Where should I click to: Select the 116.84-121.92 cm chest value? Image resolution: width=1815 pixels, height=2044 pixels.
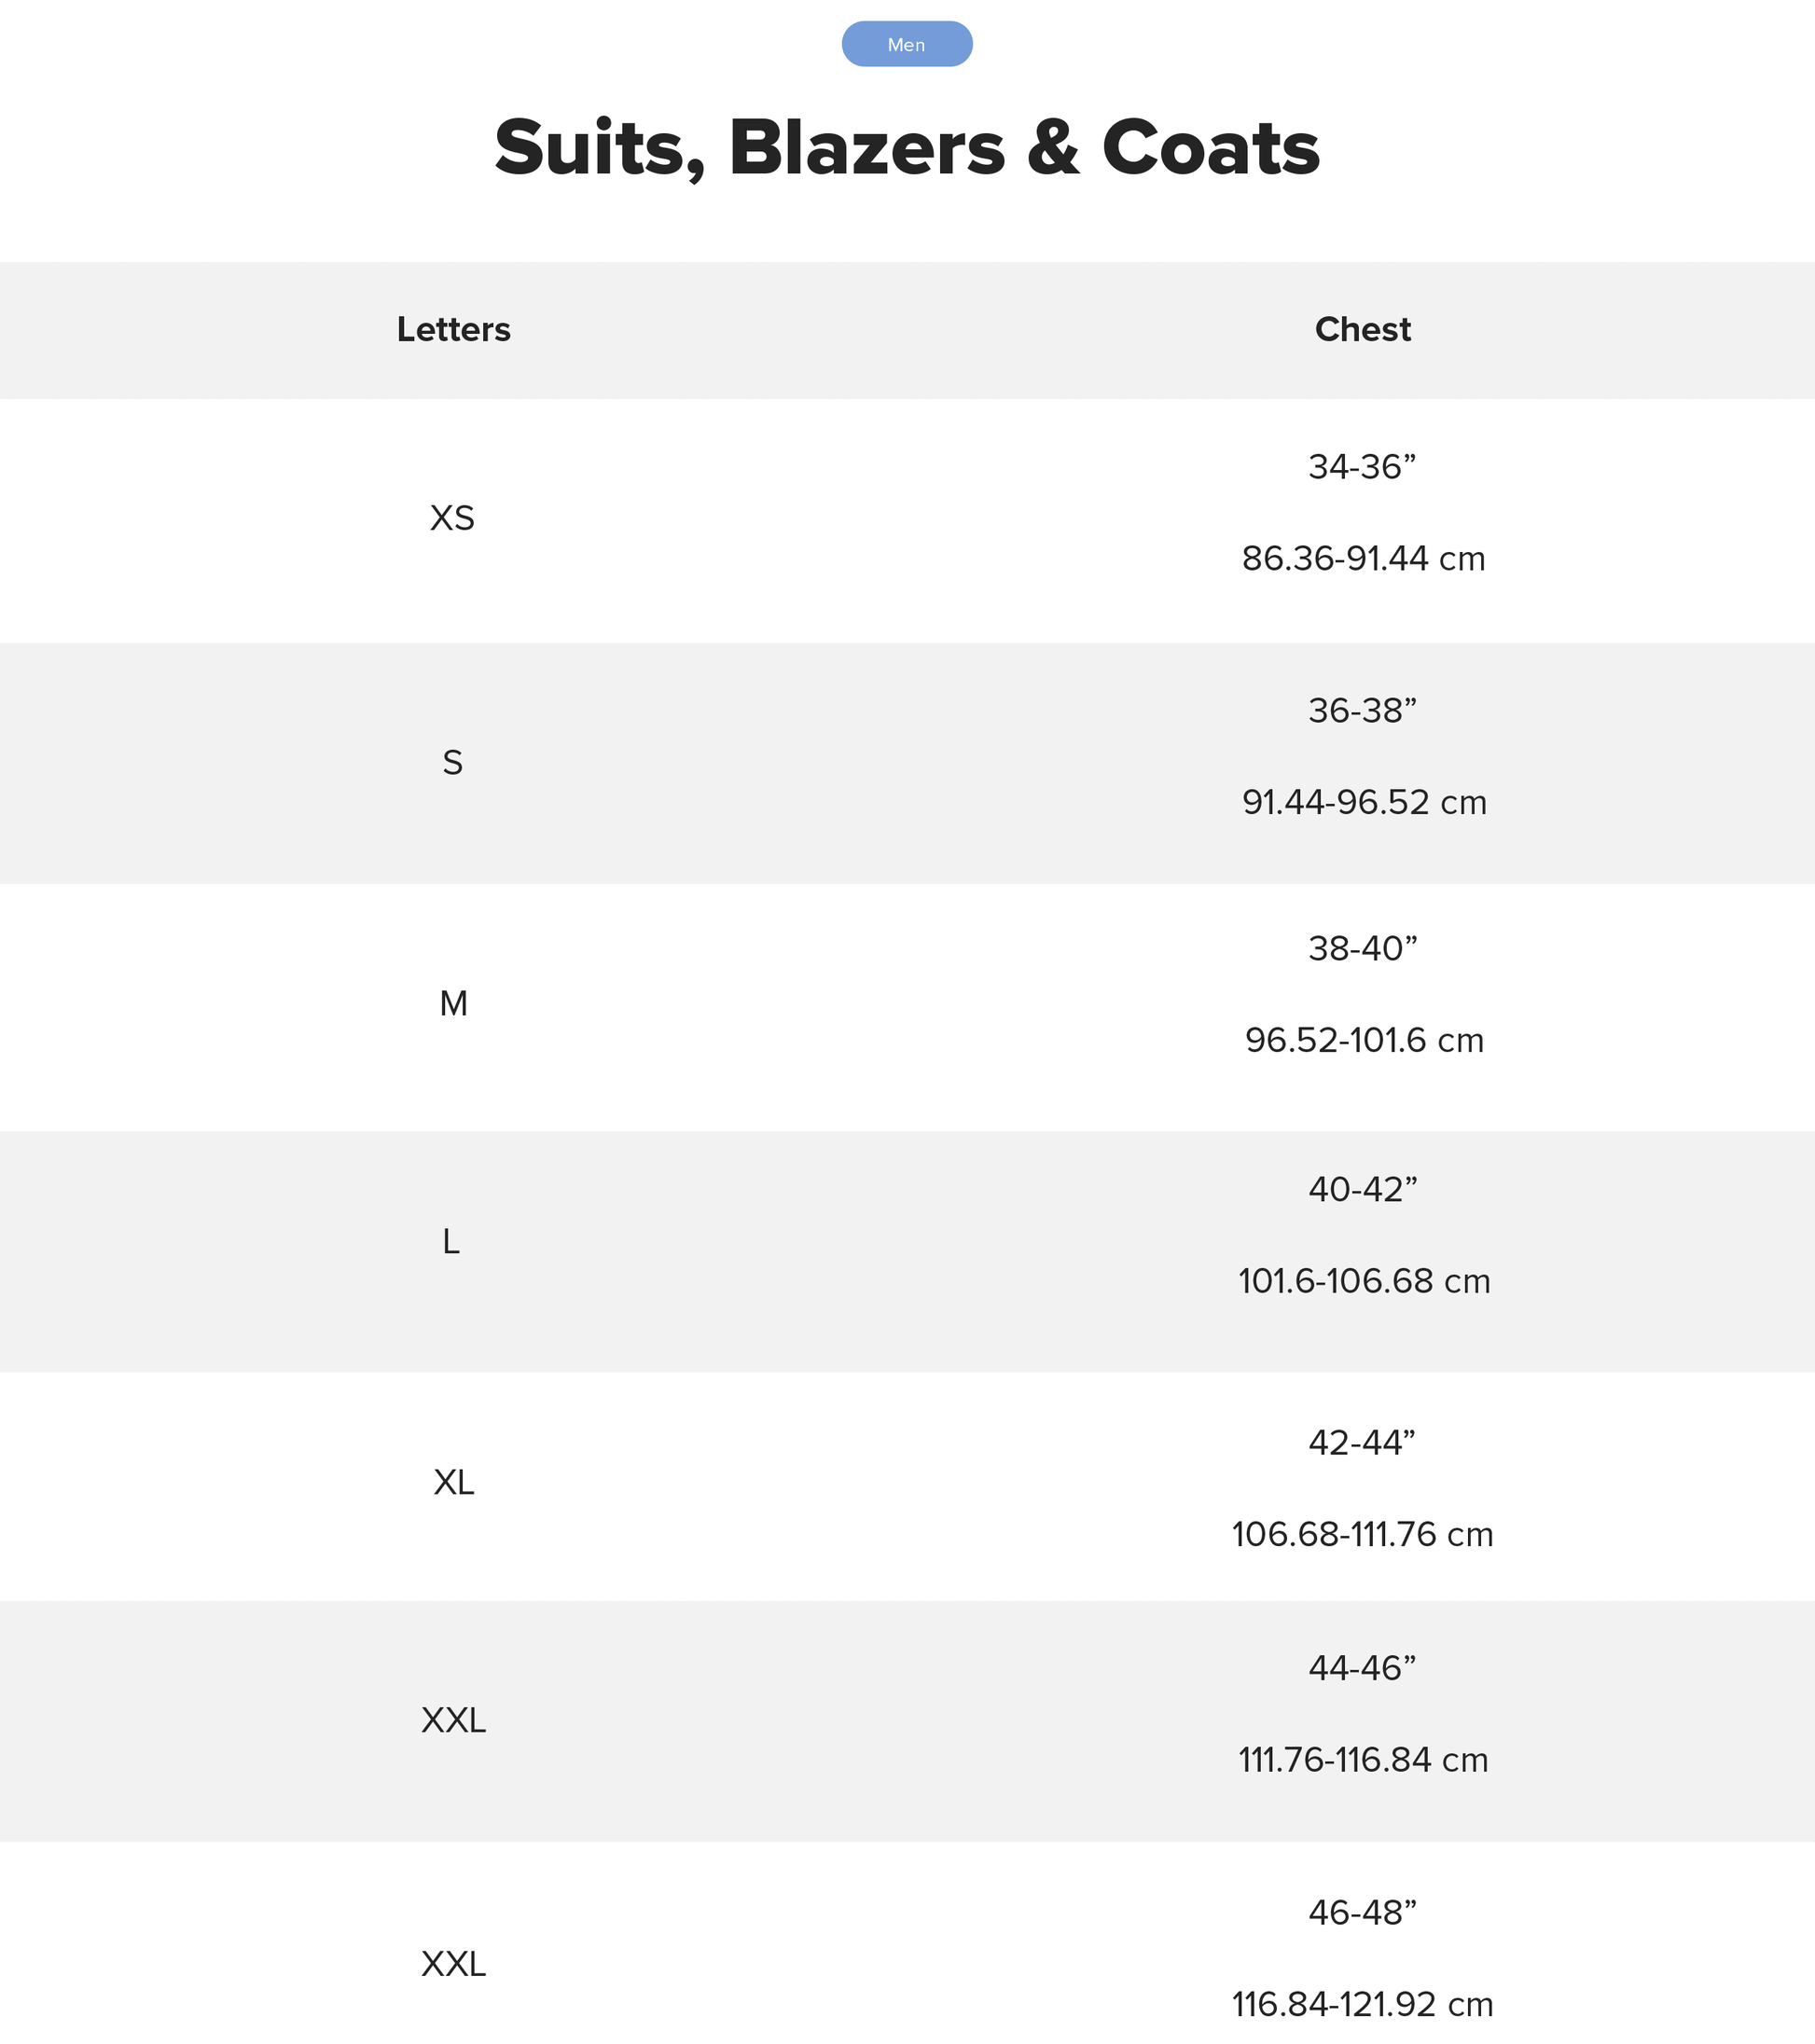click(x=1362, y=2005)
